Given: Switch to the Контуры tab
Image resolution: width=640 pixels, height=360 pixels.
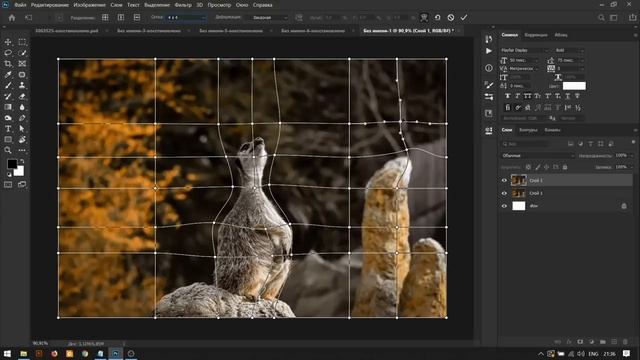Looking at the screenshot, I should coord(528,130).
